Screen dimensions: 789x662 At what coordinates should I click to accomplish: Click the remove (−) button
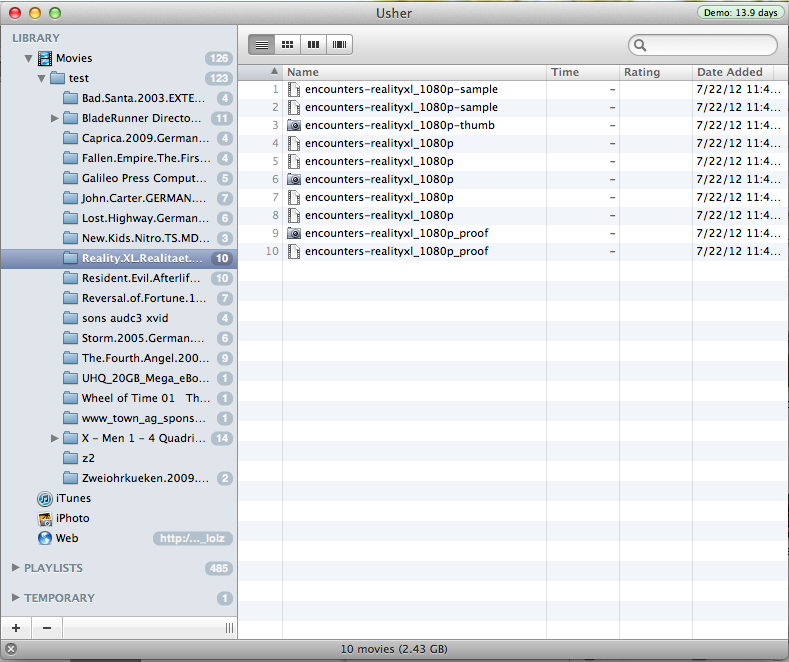47,628
